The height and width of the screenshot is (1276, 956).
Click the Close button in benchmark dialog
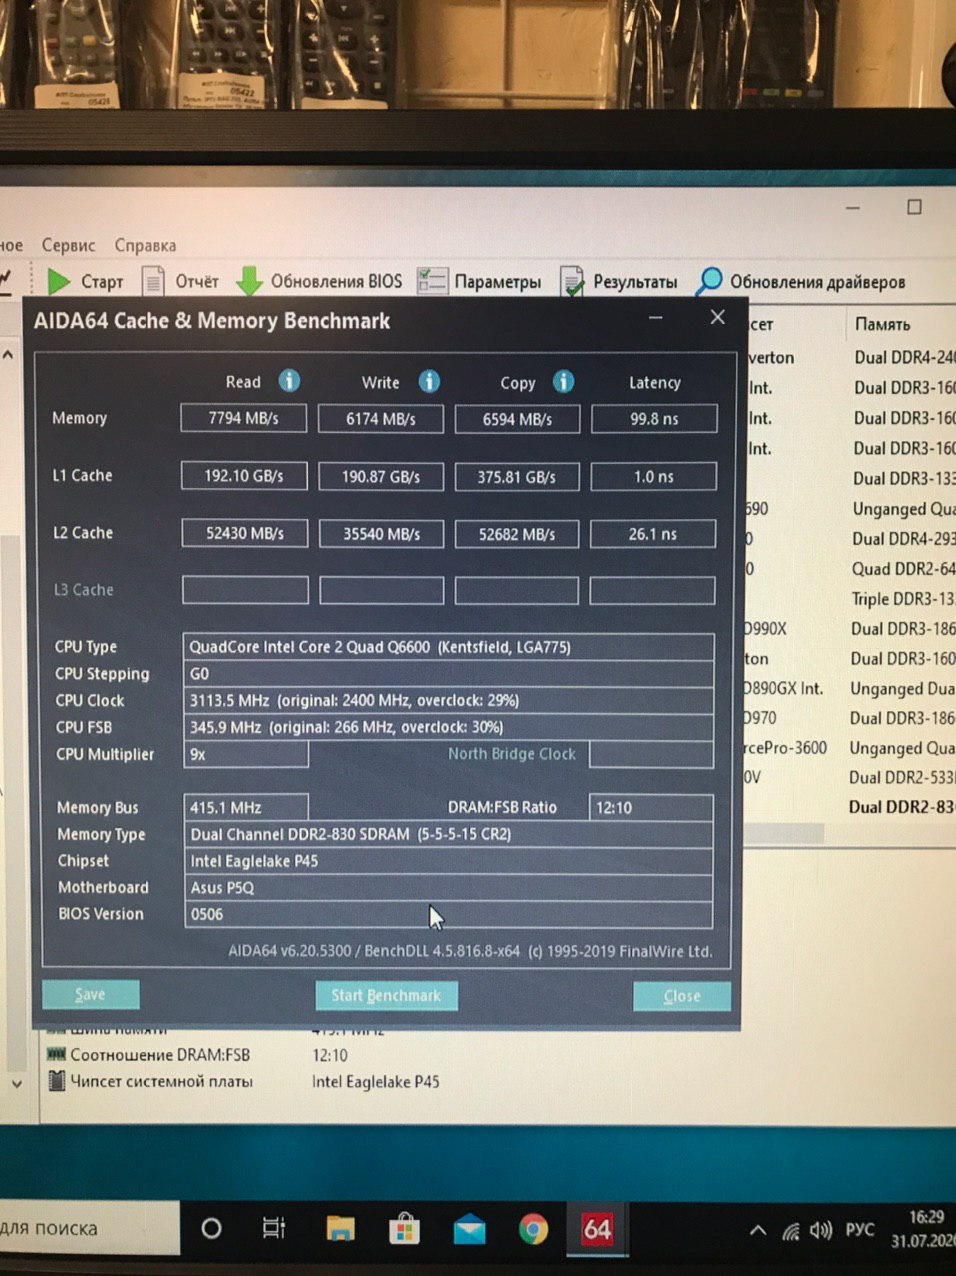[x=682, y=996]
